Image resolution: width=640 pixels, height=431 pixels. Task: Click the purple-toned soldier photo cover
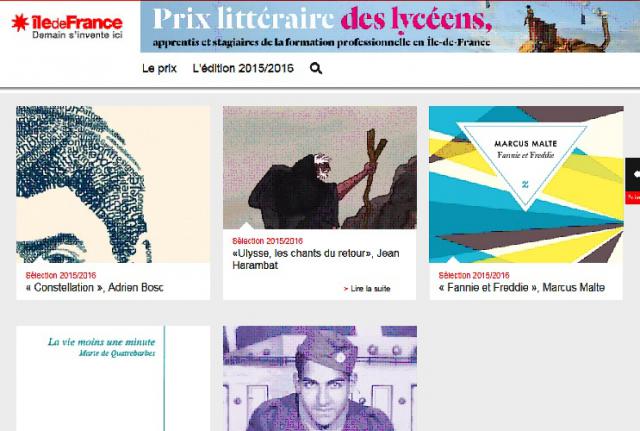tap(320, 378)
